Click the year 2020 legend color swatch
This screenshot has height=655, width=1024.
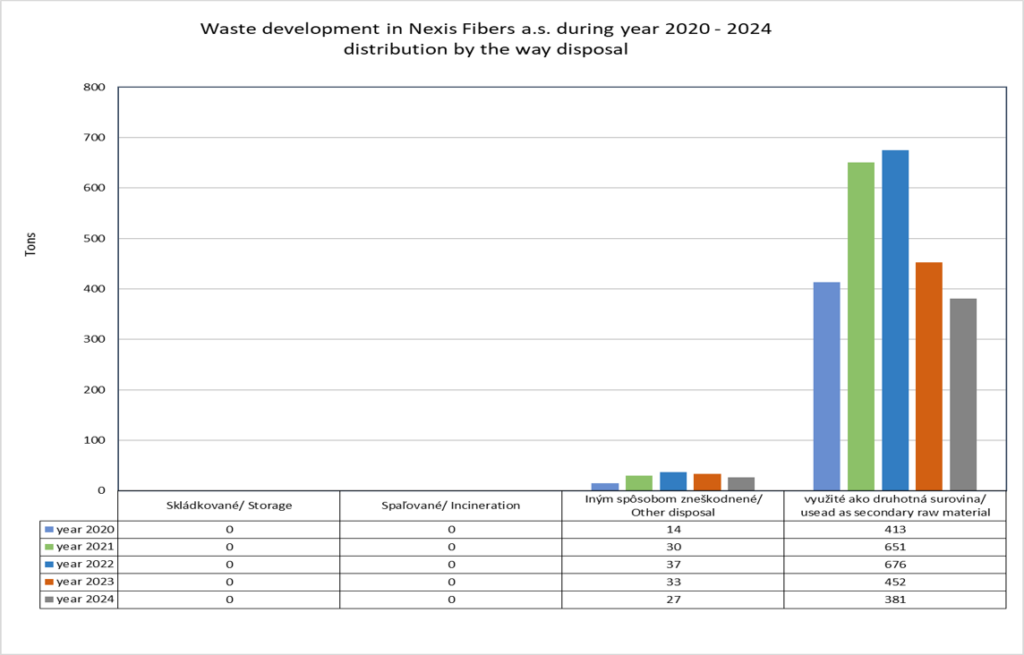pos(49,530)
